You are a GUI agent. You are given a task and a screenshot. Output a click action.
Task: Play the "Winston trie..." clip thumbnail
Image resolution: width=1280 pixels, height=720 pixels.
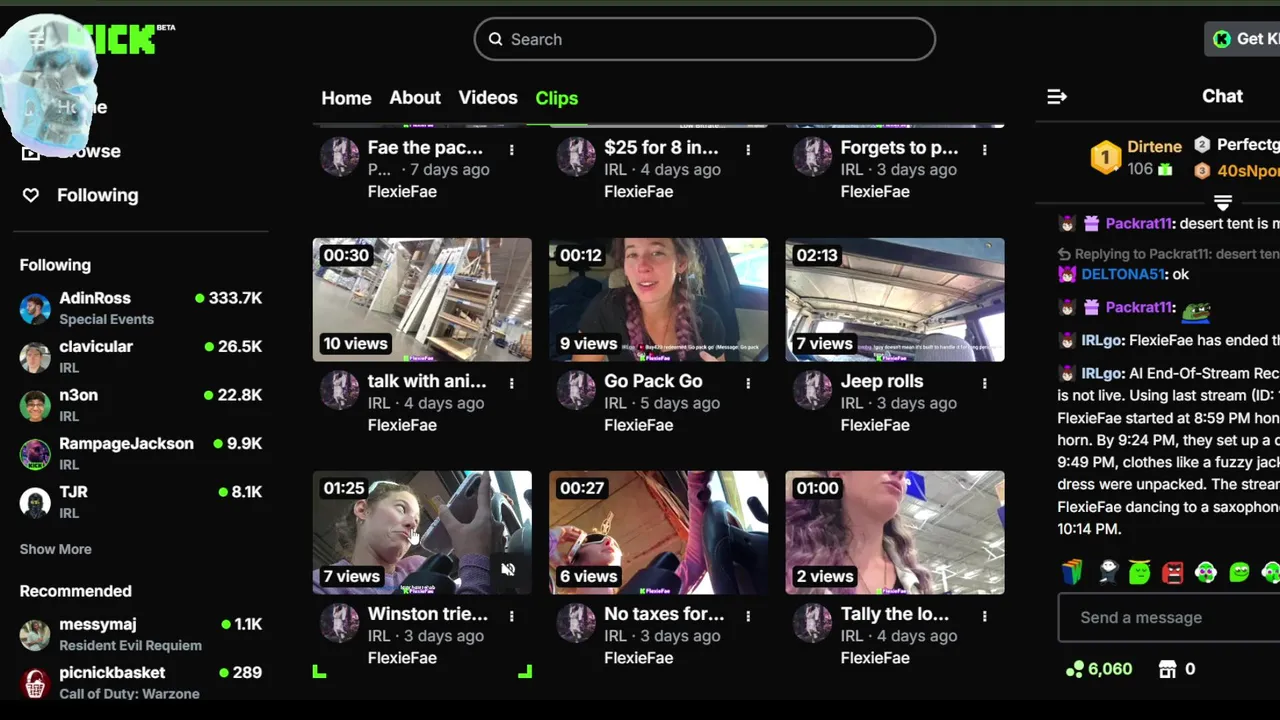422,532
